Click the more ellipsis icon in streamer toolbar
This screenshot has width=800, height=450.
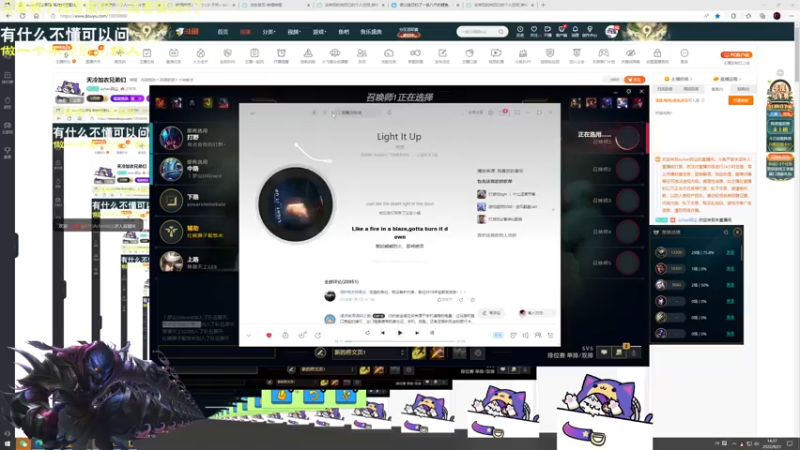[x=684, y=55]
